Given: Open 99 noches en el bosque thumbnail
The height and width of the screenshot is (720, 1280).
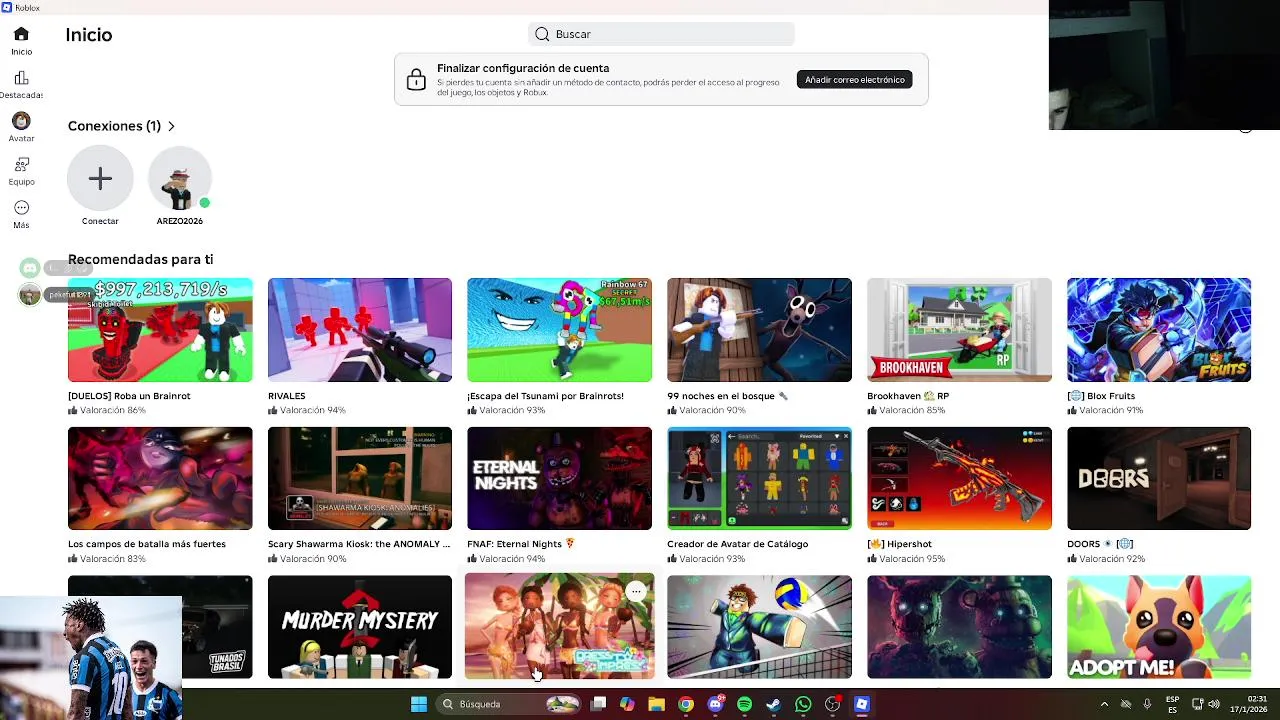Looking at the screenshot, I should point(759,330).
